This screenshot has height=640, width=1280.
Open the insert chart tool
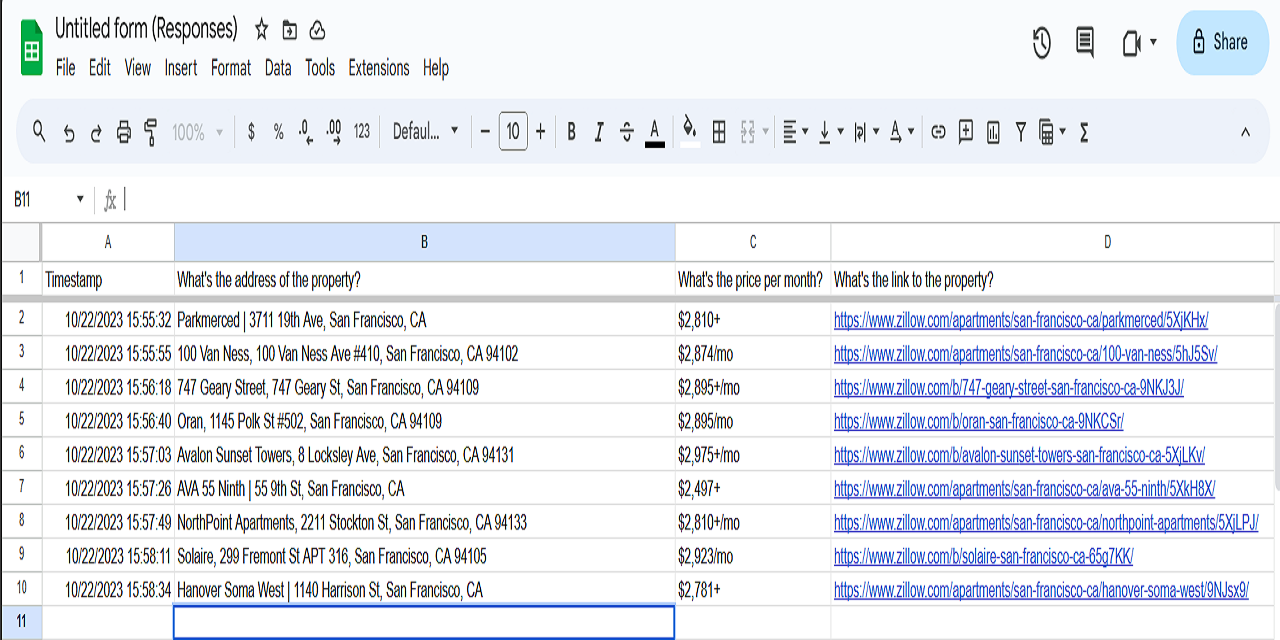point(993,131)
